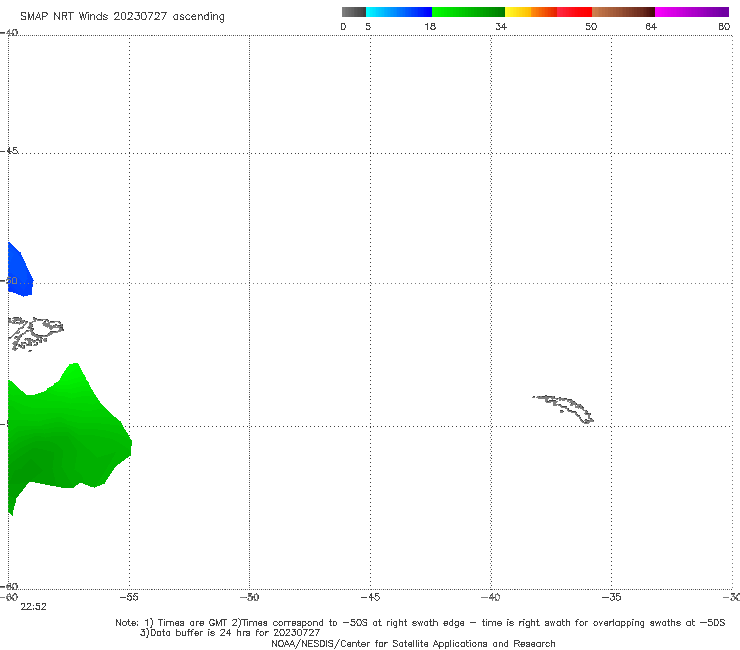Click the longitude label '-55'
This screenshot has width=740, height=650.
(x=129, y=597)
